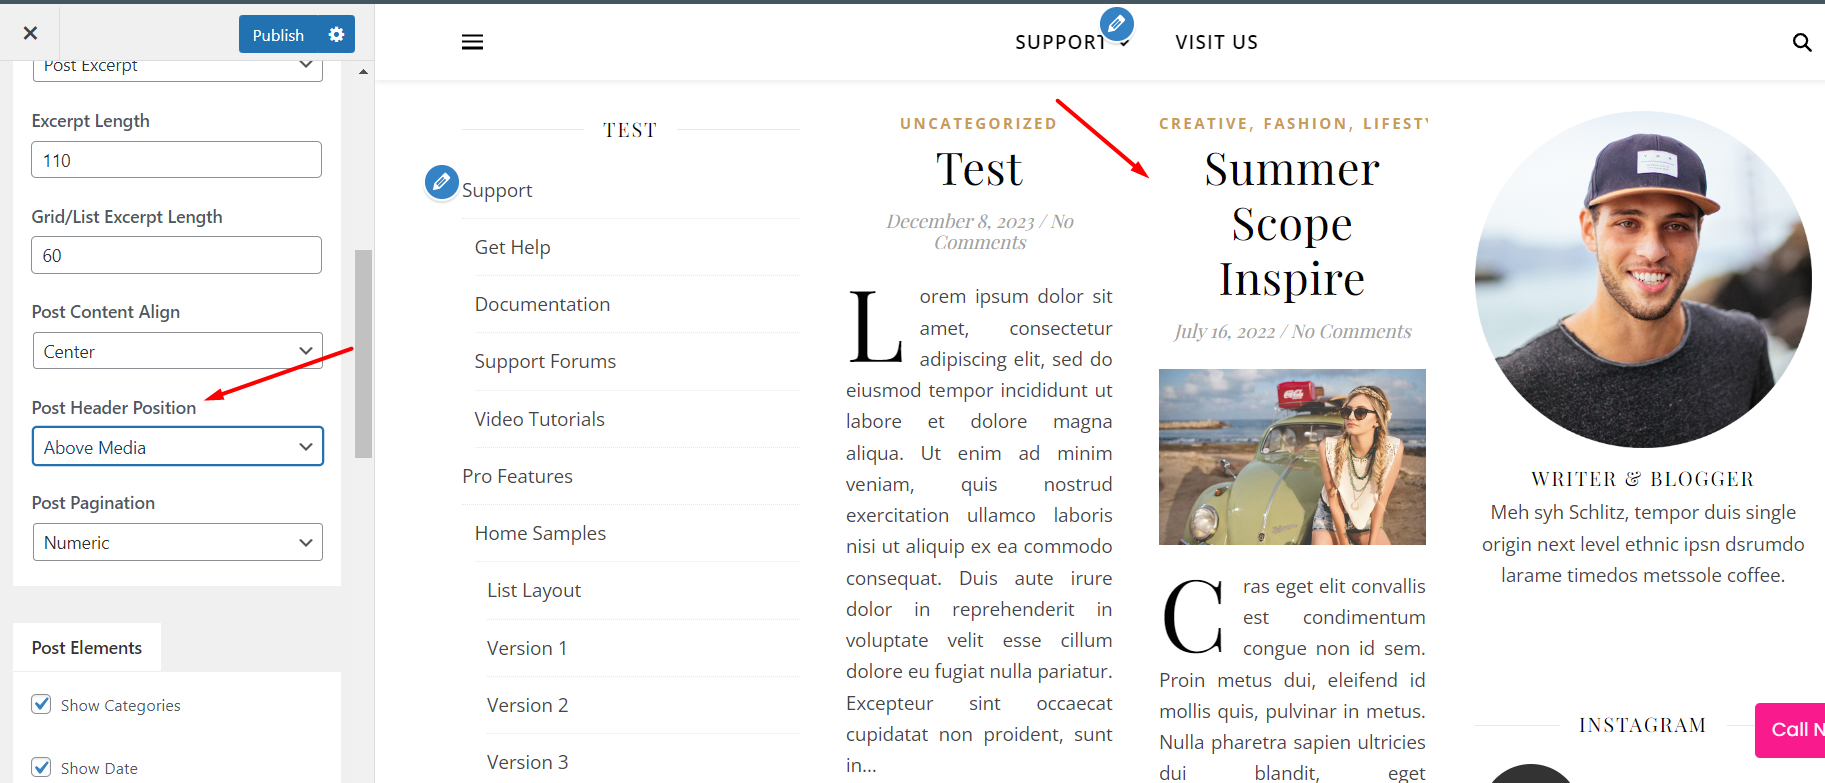Click the TEST widget heading
This screenshot has height=783, width=1825.
coord(630,130)
